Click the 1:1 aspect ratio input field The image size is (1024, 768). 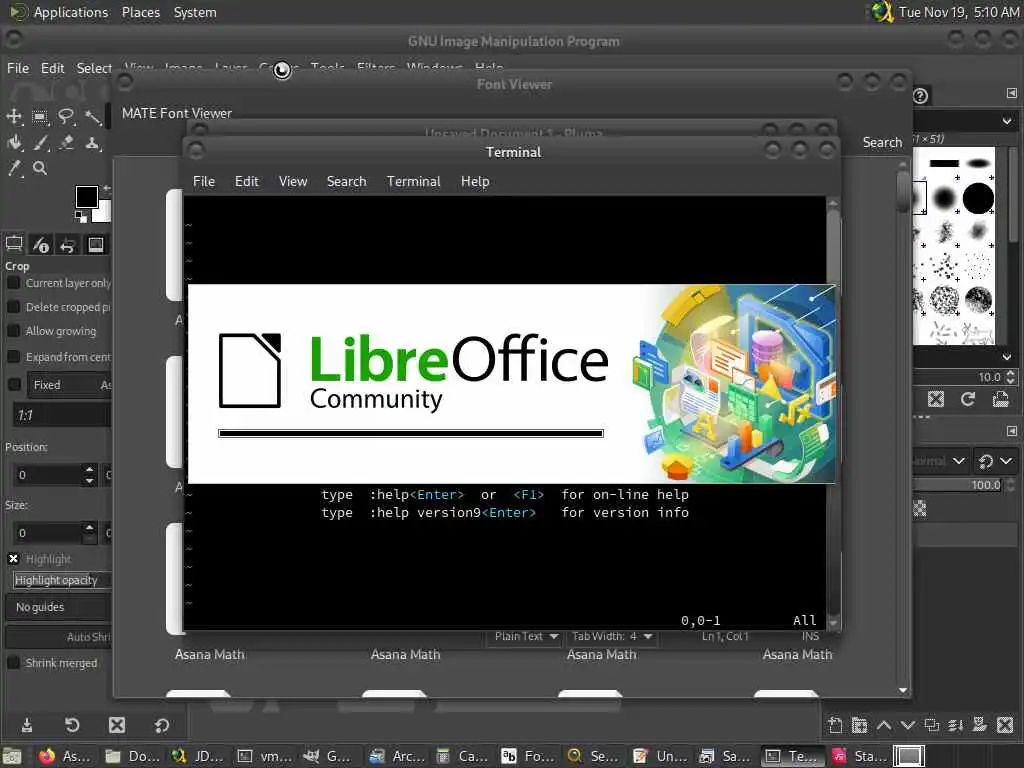click(62, 415)
